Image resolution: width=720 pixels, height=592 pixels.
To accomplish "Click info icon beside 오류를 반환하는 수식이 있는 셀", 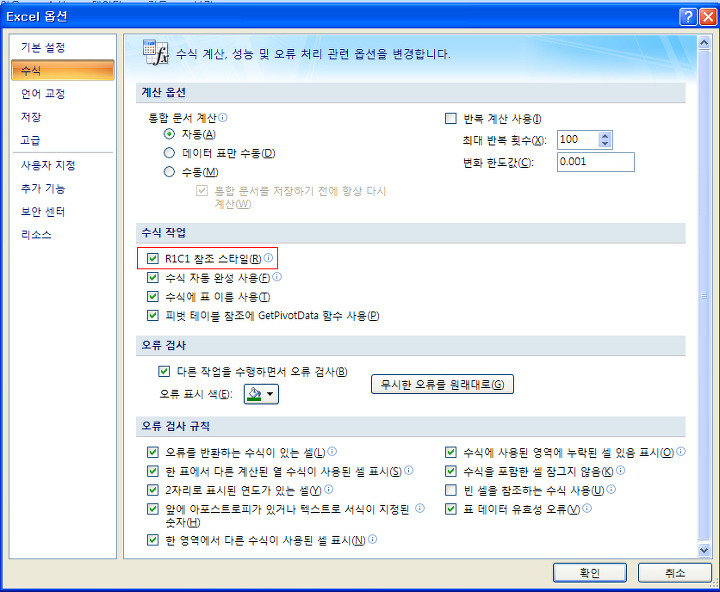I will pos(332,451).
